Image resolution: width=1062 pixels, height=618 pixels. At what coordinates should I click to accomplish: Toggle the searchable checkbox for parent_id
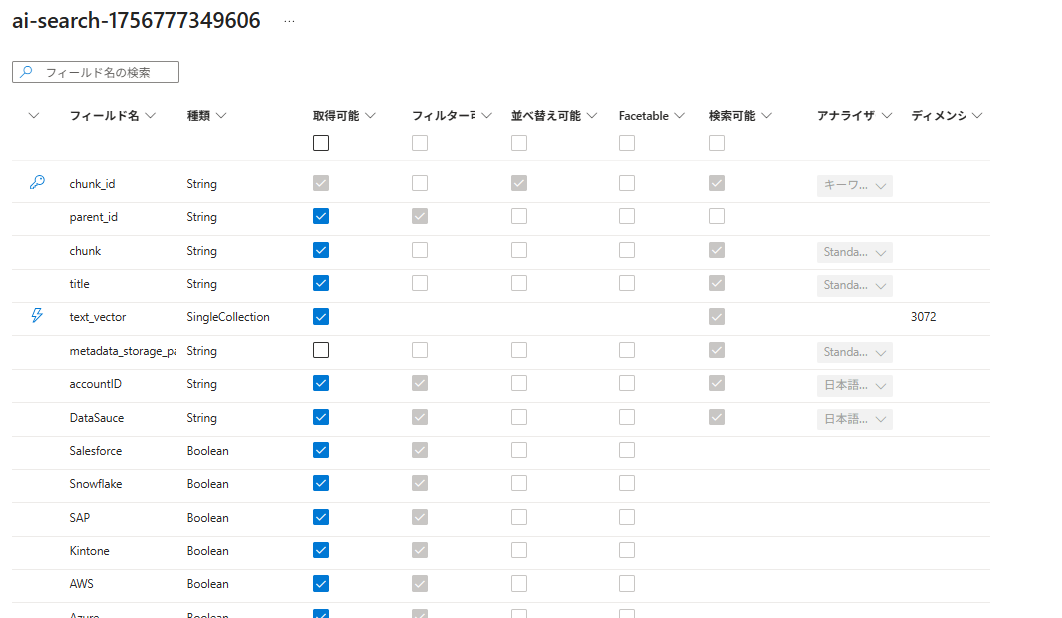717,216
